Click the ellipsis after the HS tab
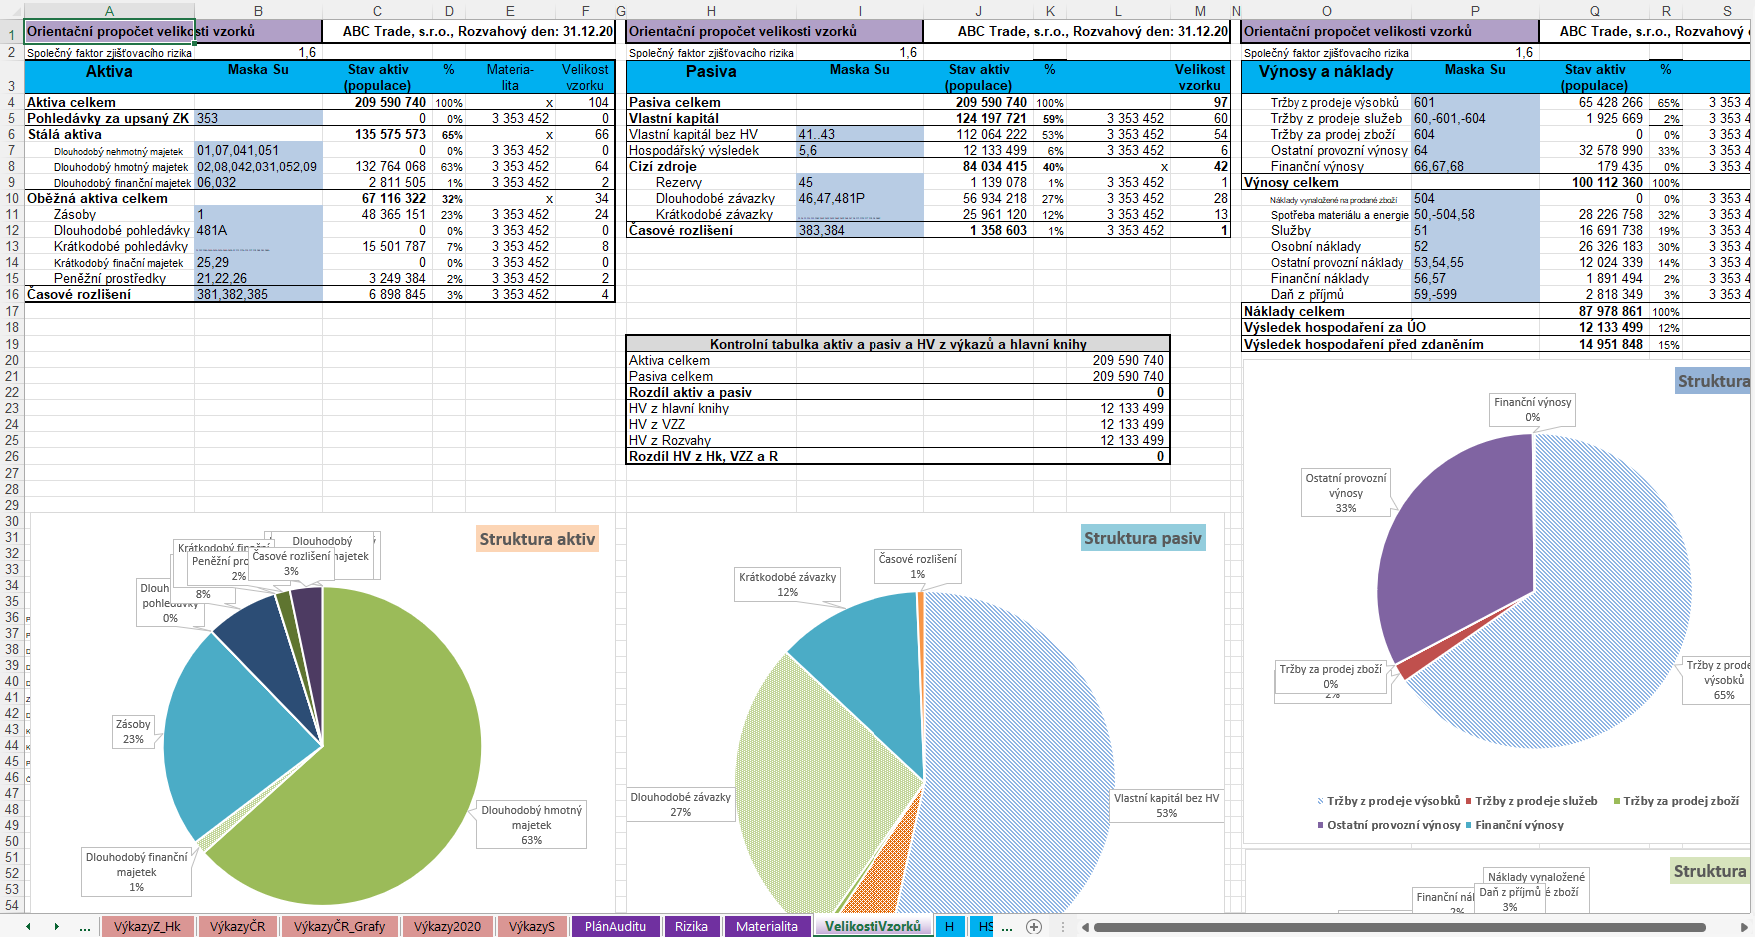This screenshot has height=937, width=1755. click(x=1007, y=927)
